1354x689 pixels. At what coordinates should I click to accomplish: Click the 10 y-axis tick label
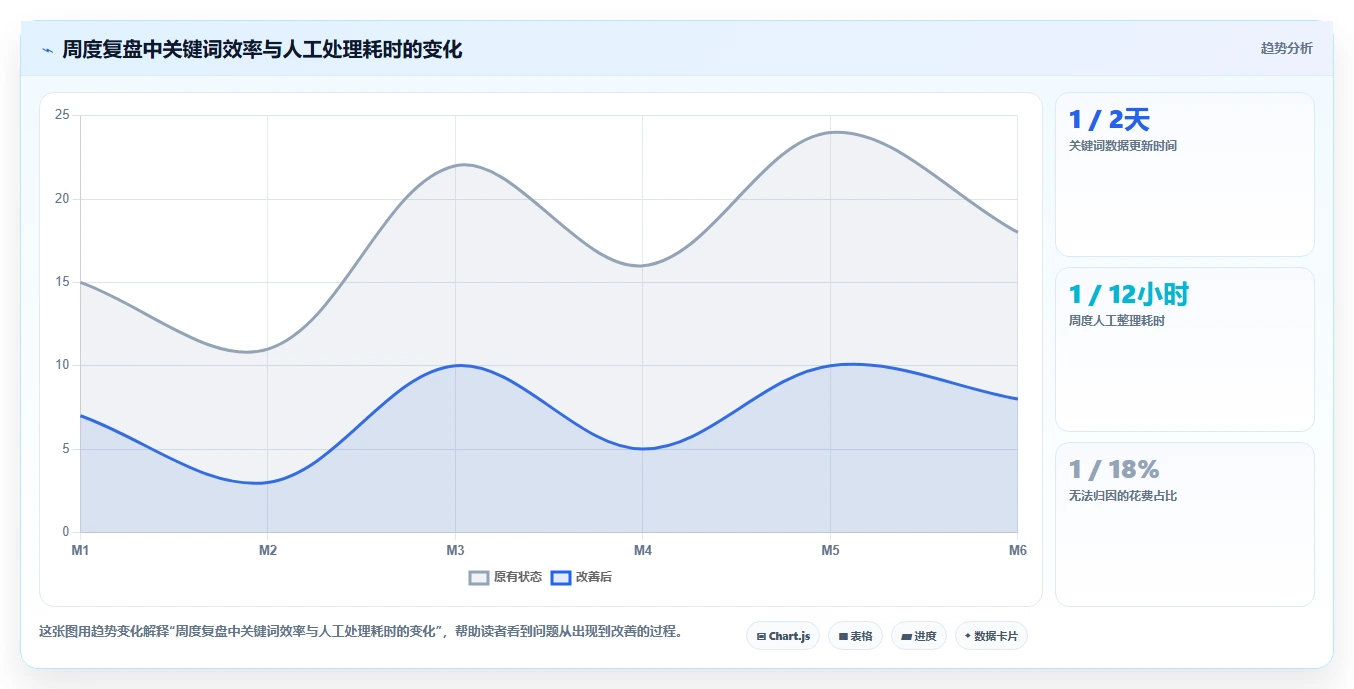pos(62,365)
